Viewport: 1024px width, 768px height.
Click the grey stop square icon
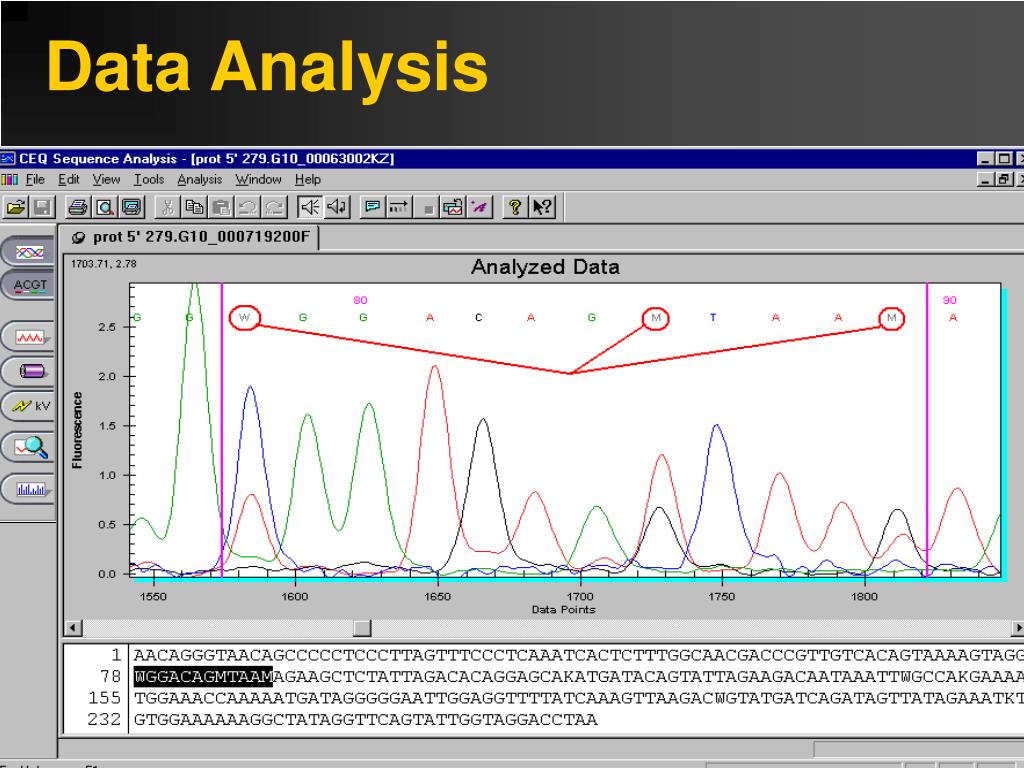pyautogui.click(x=428, y=209)
